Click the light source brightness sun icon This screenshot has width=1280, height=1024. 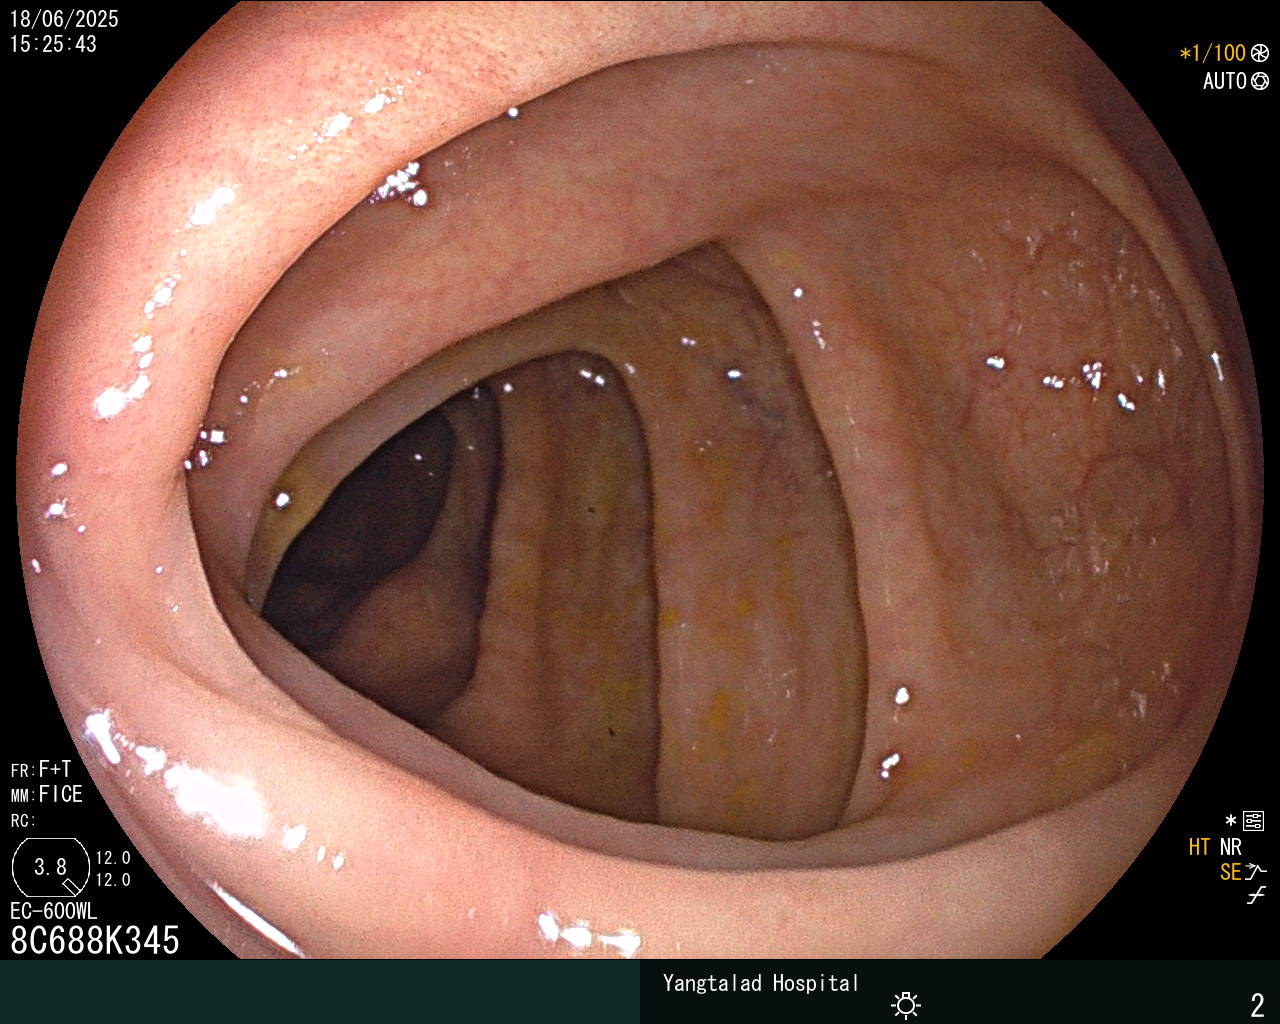coord(906,1004)
